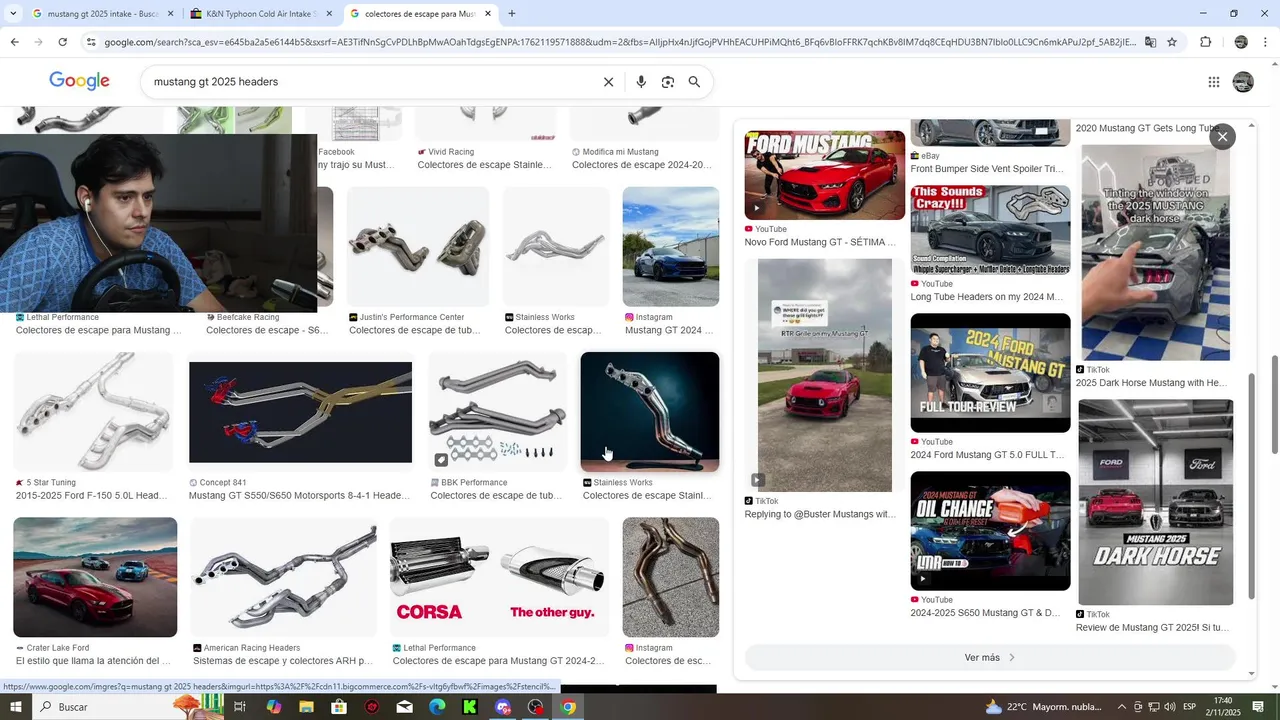
Task: Open Microsoft Store from the taskbar
Action: point(339,707)
